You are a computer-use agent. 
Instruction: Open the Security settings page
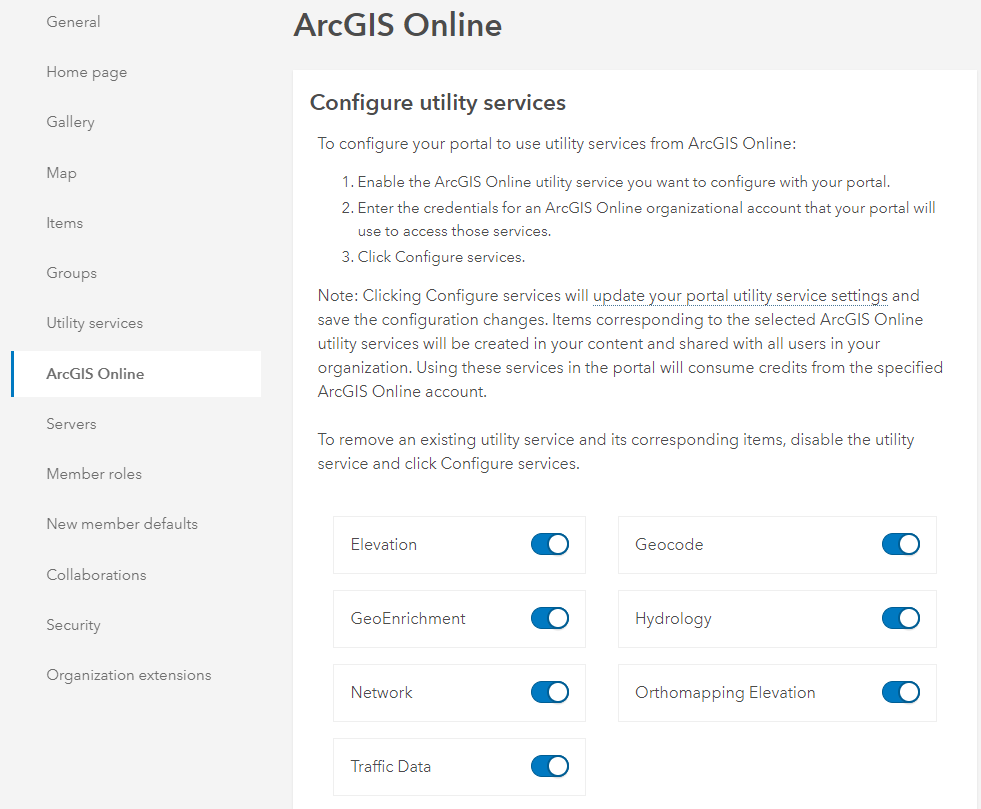[73, 624]
